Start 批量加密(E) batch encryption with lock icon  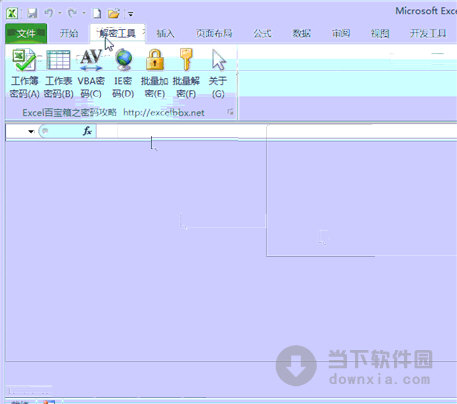(x=154, y=73)
